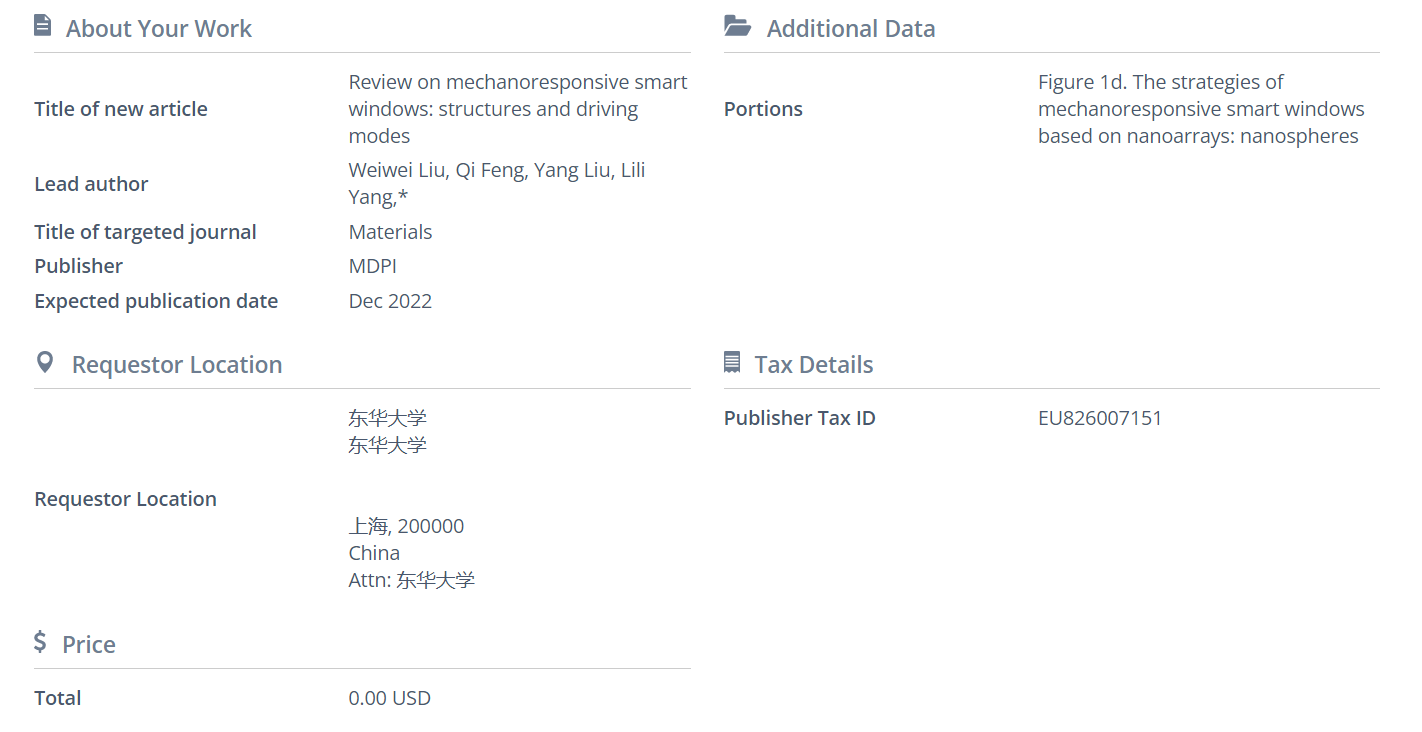
Task: Click the Attn line in requestor address
Action: click(x=412, y=580)
